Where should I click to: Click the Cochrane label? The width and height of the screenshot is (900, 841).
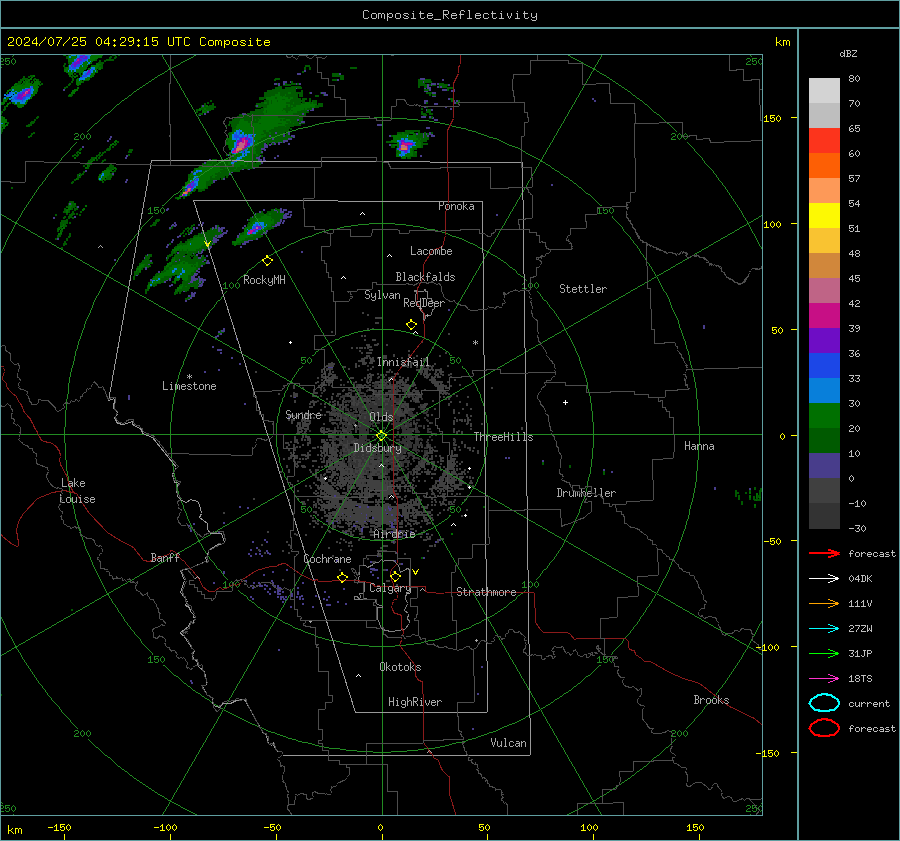coord(327,559)
